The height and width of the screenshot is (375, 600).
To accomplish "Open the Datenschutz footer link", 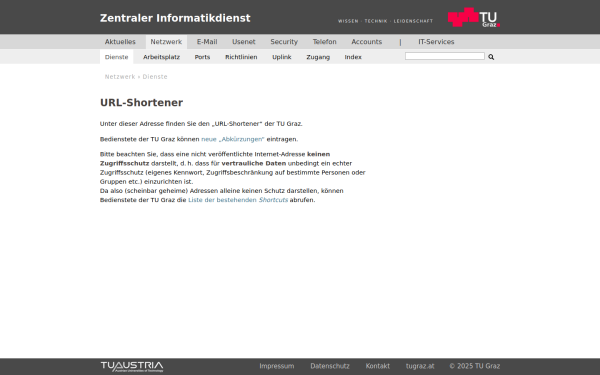I will [x=330, y=366].
